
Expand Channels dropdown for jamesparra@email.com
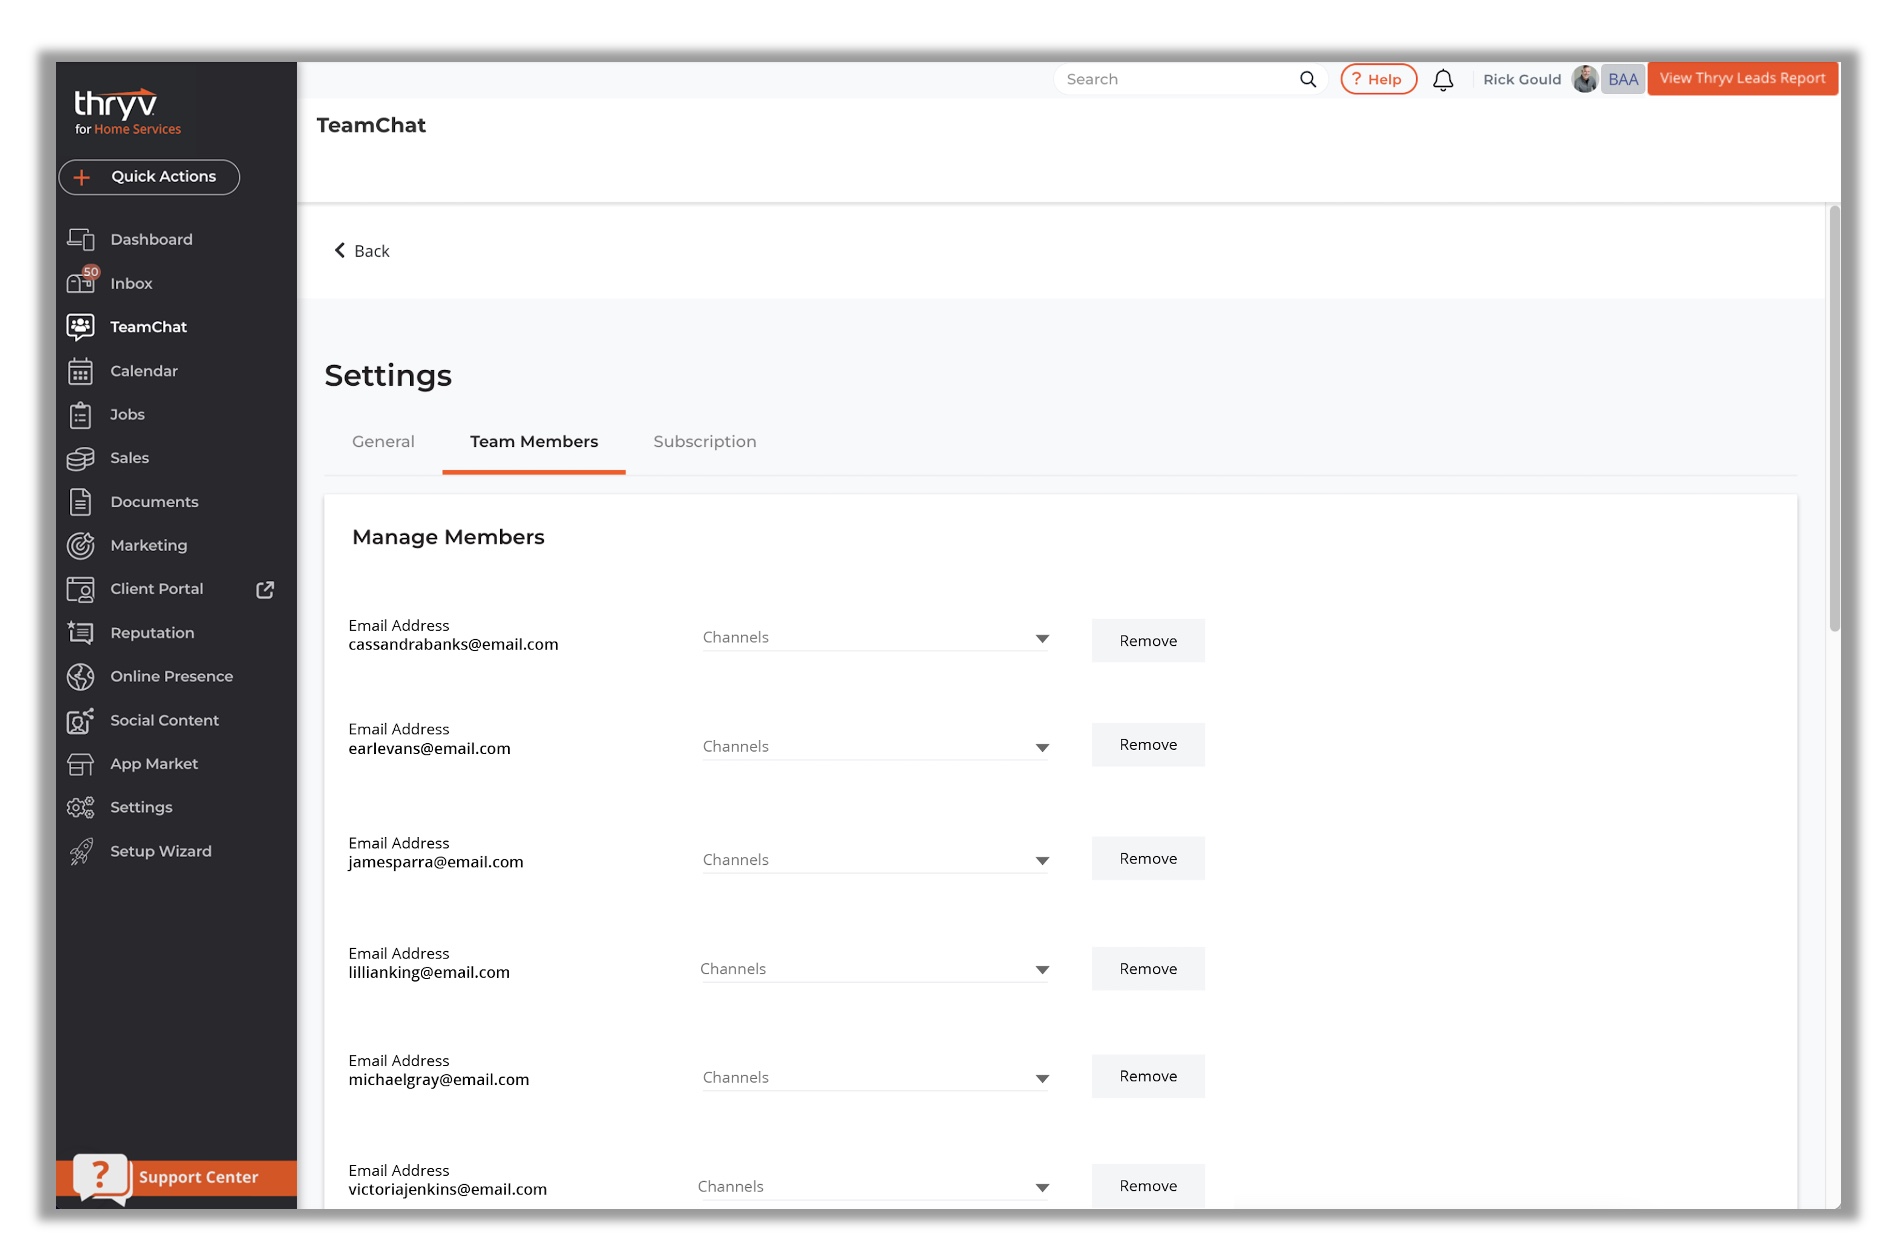pos(875,860)
